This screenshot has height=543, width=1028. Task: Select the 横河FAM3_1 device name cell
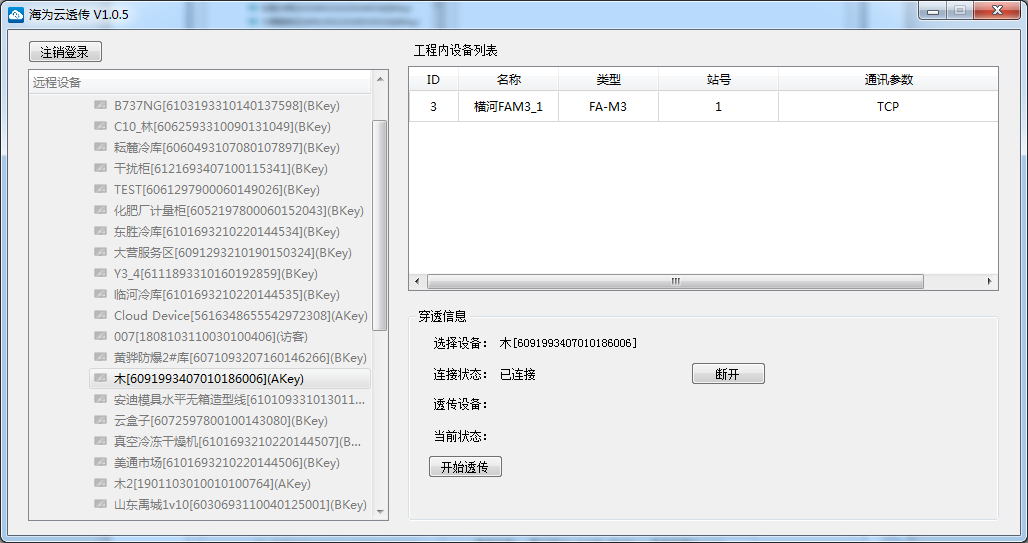click(508, 106)
